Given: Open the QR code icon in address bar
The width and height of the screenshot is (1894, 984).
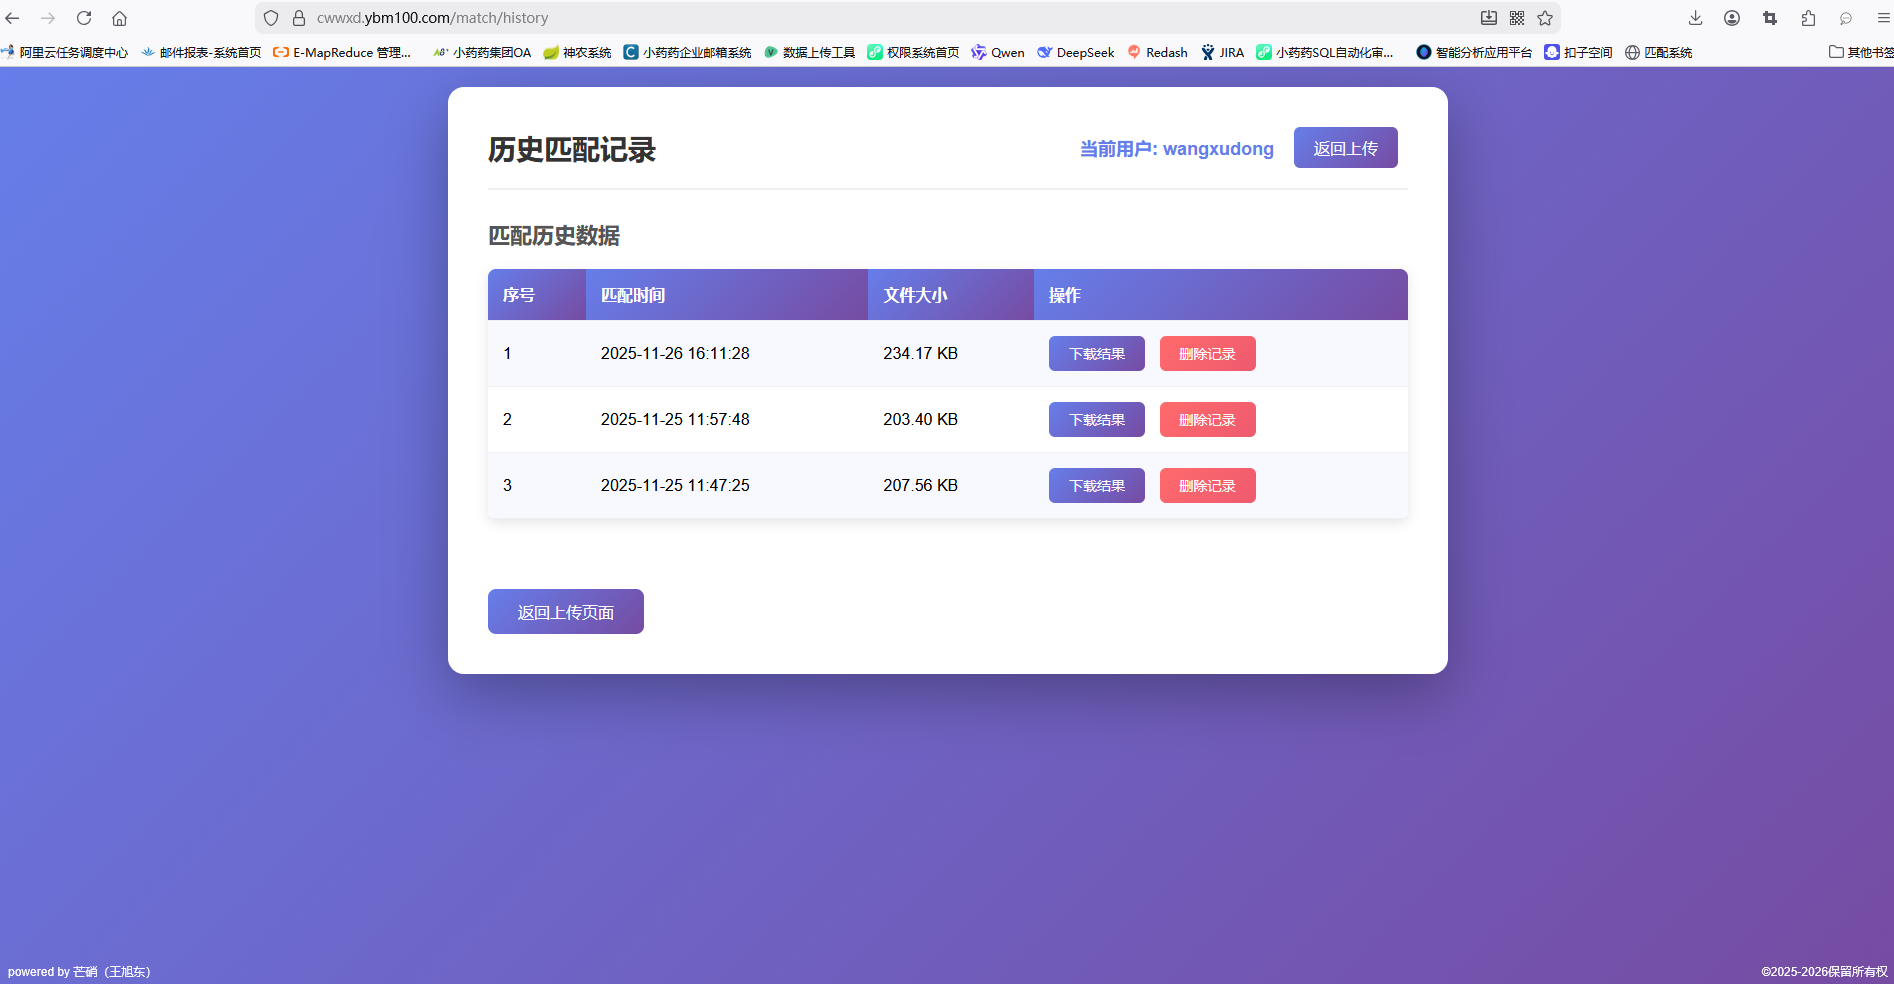Looking at the screenshot, I should 1517,18.
